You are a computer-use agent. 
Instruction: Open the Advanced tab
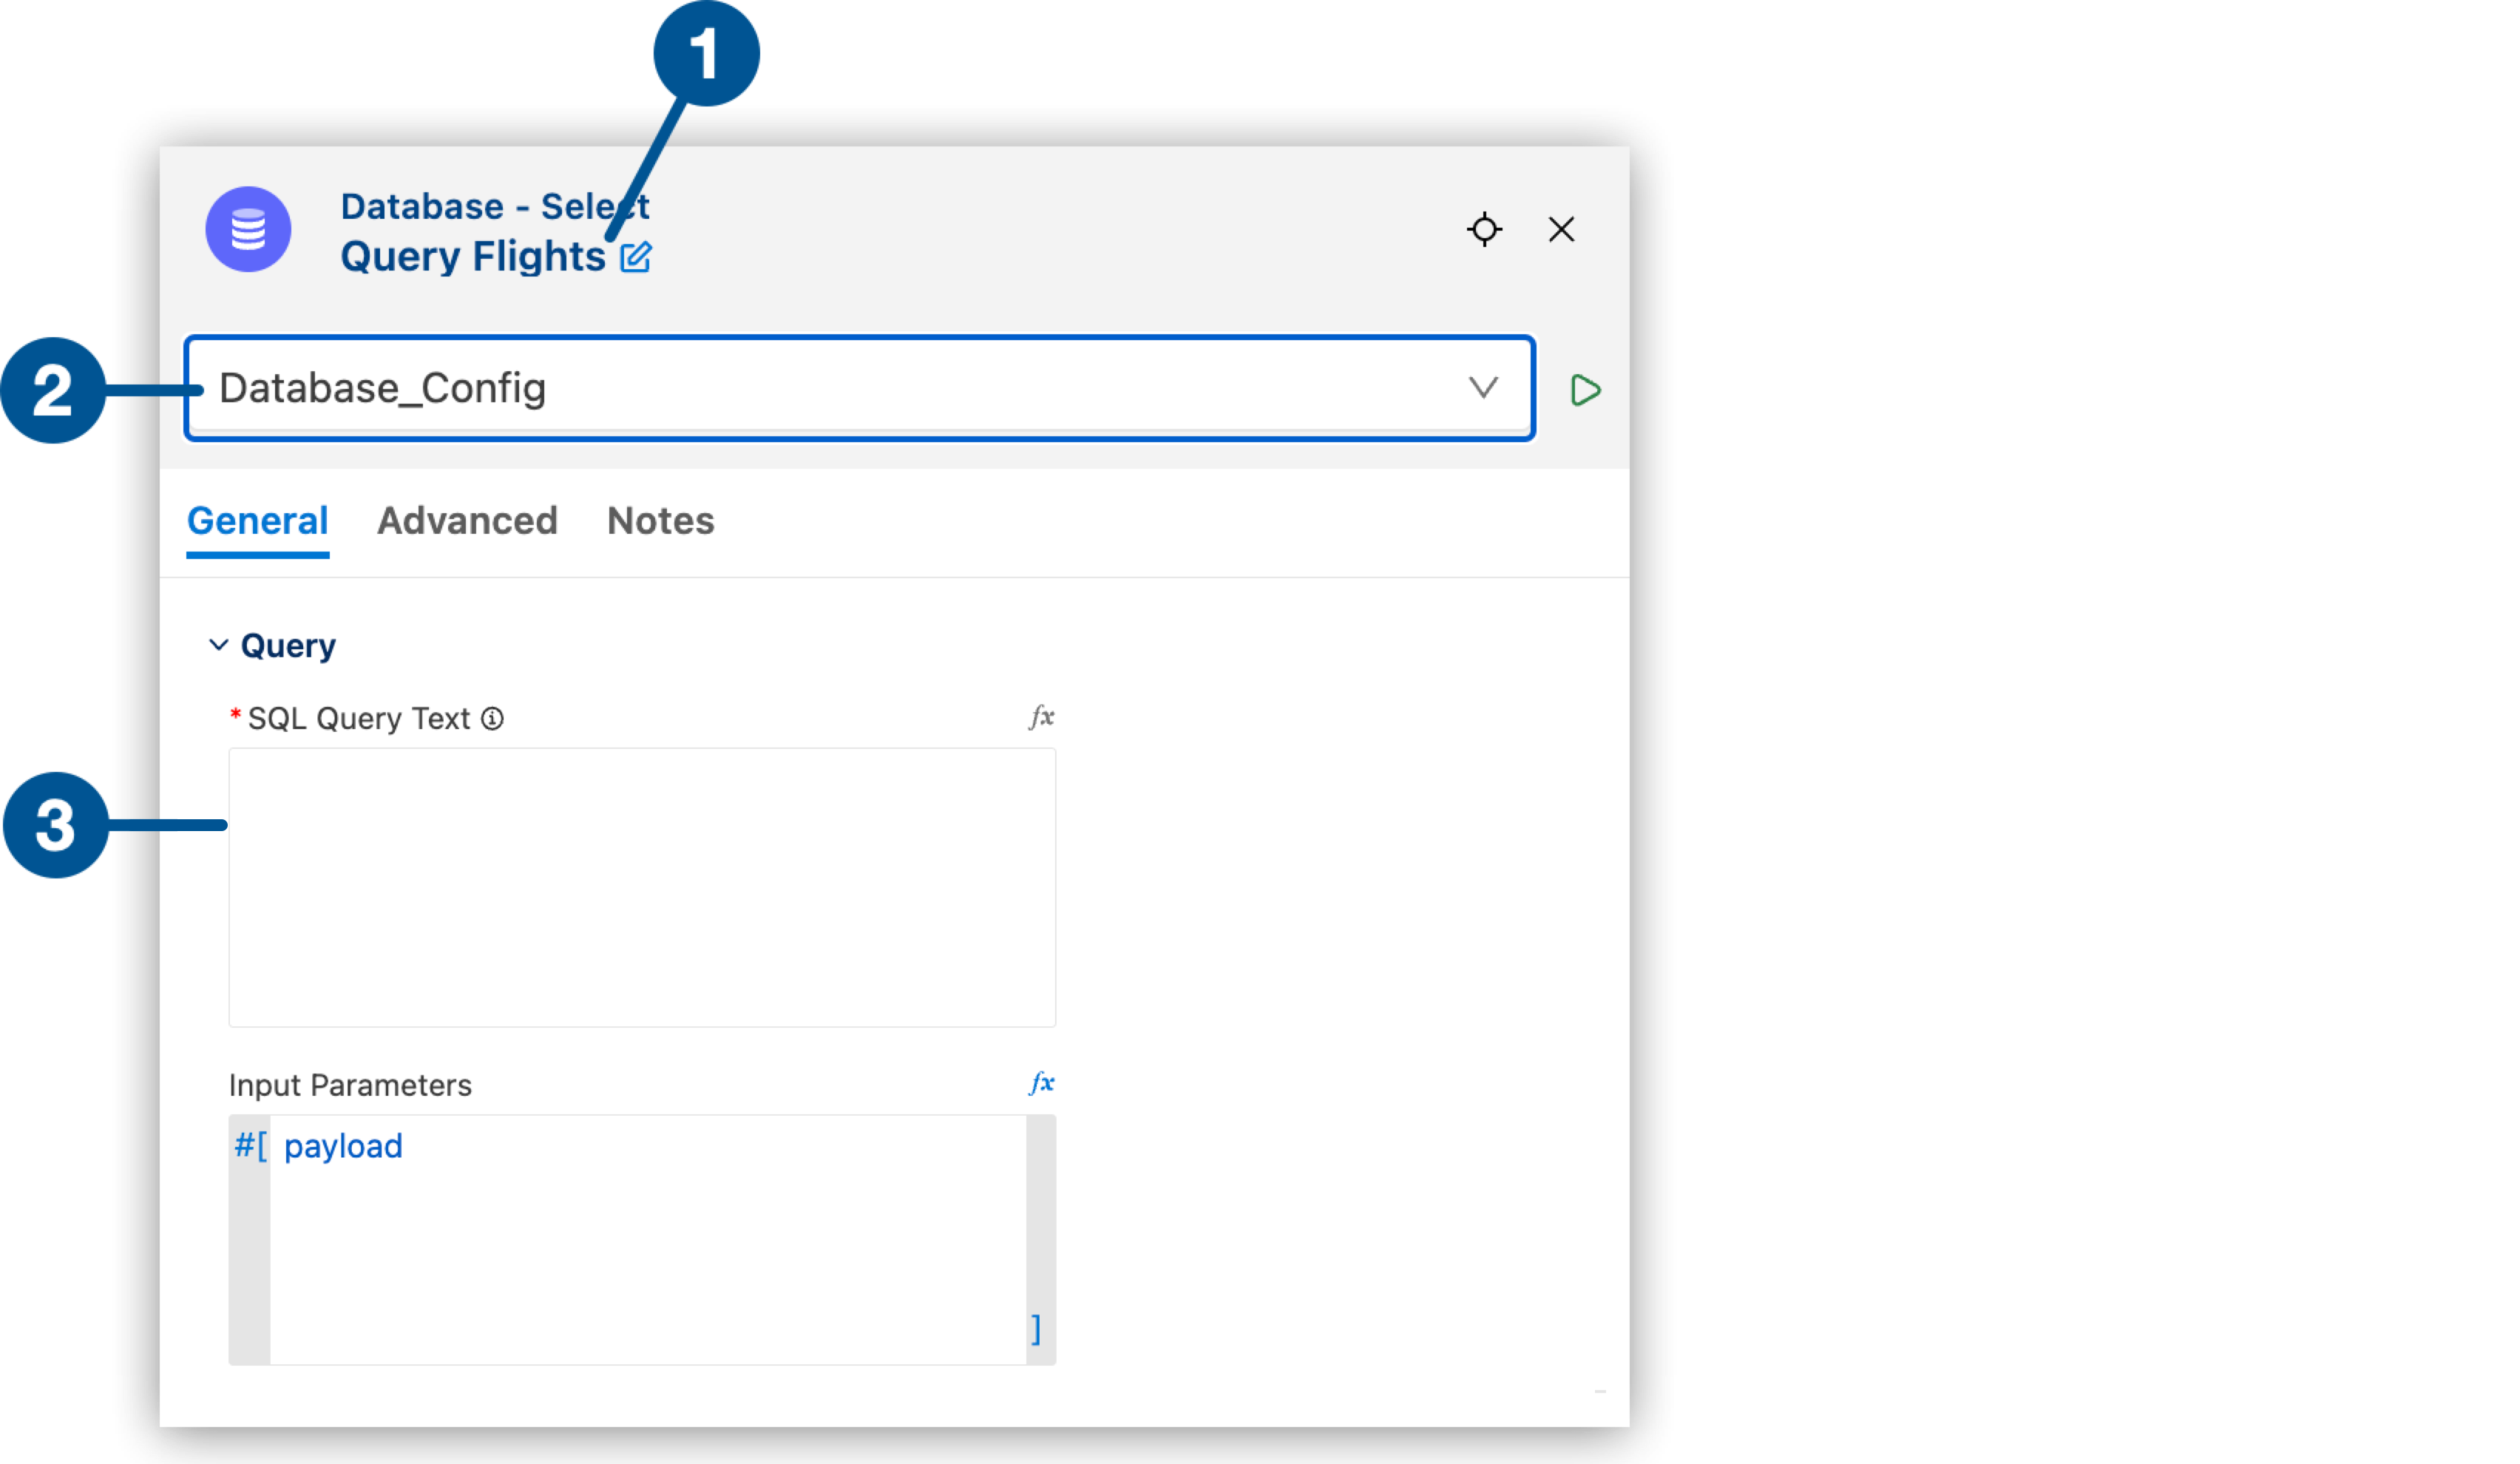pyautogui.click(x=469, y=519)
